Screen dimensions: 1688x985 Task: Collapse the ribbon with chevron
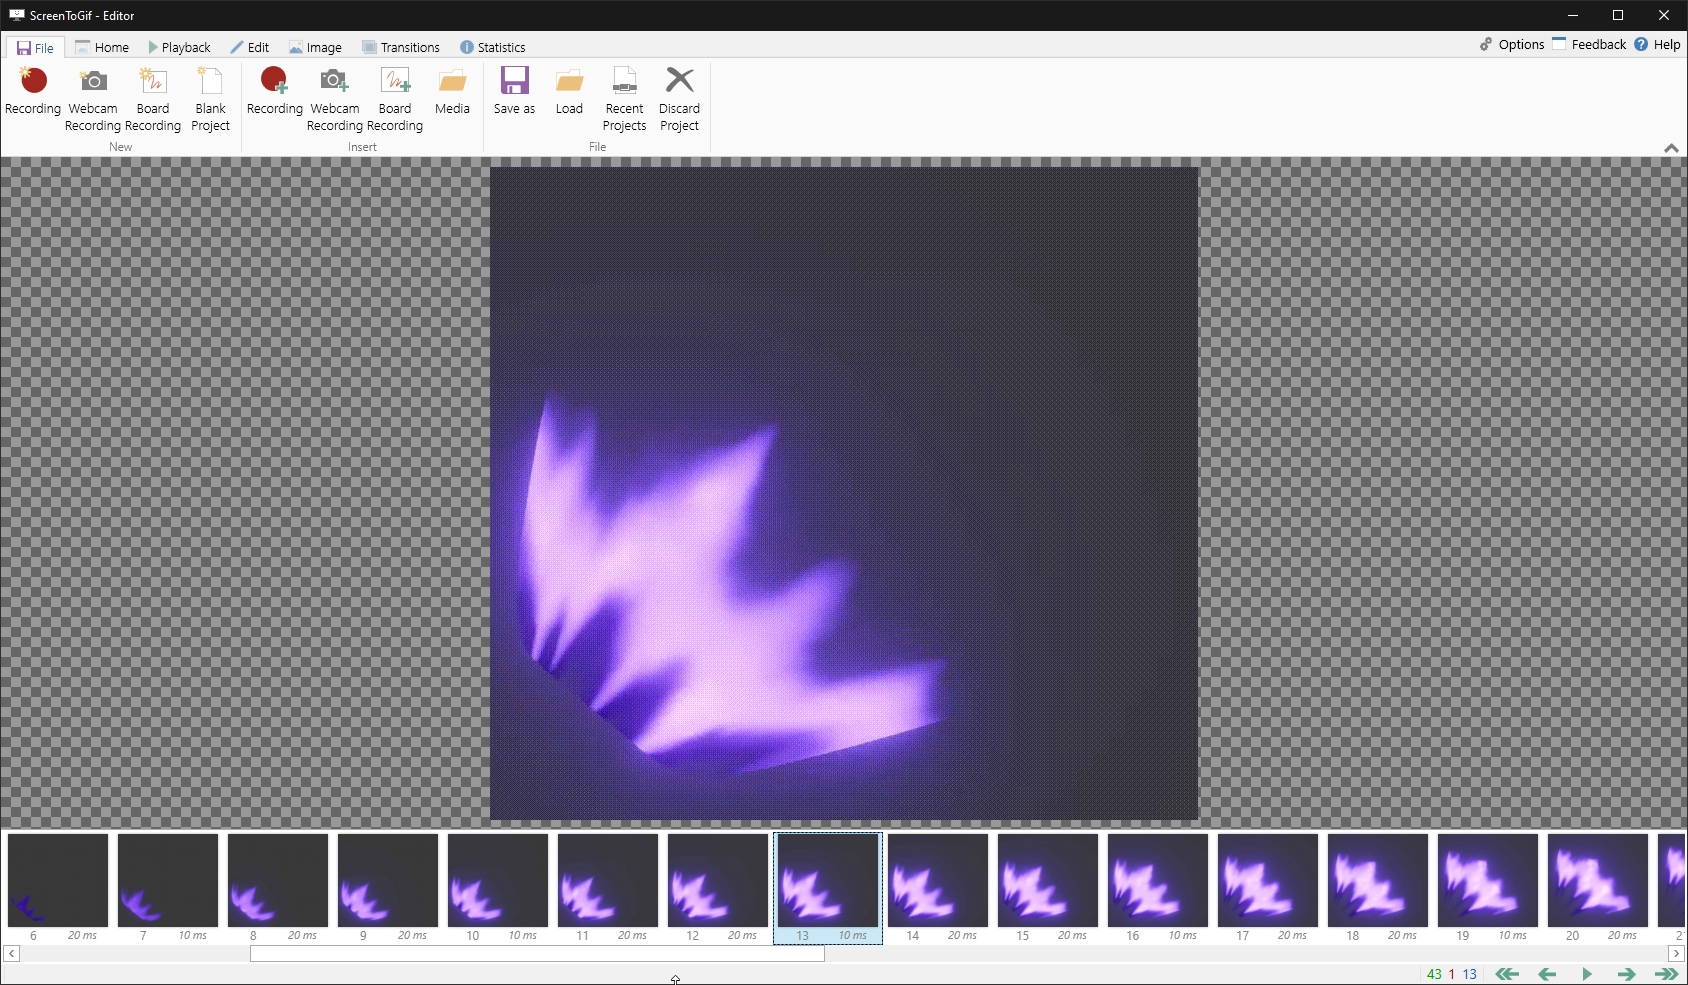point(1671,148)
